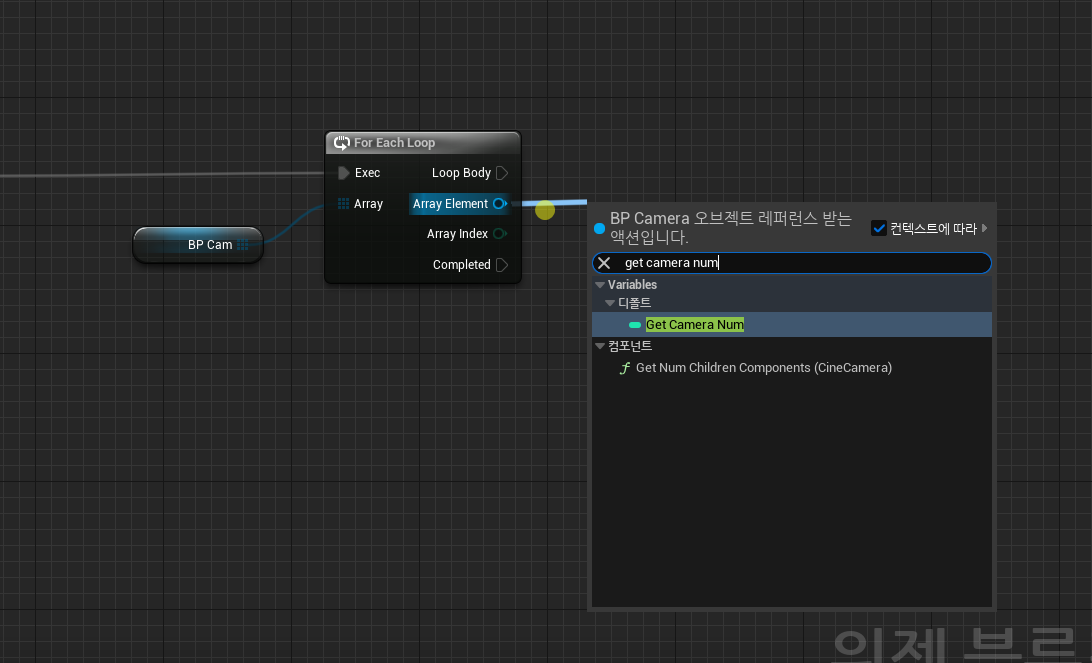Click the For Each Loop node title
Viewport: 1092px width, 663px height.
click(394, 143)
